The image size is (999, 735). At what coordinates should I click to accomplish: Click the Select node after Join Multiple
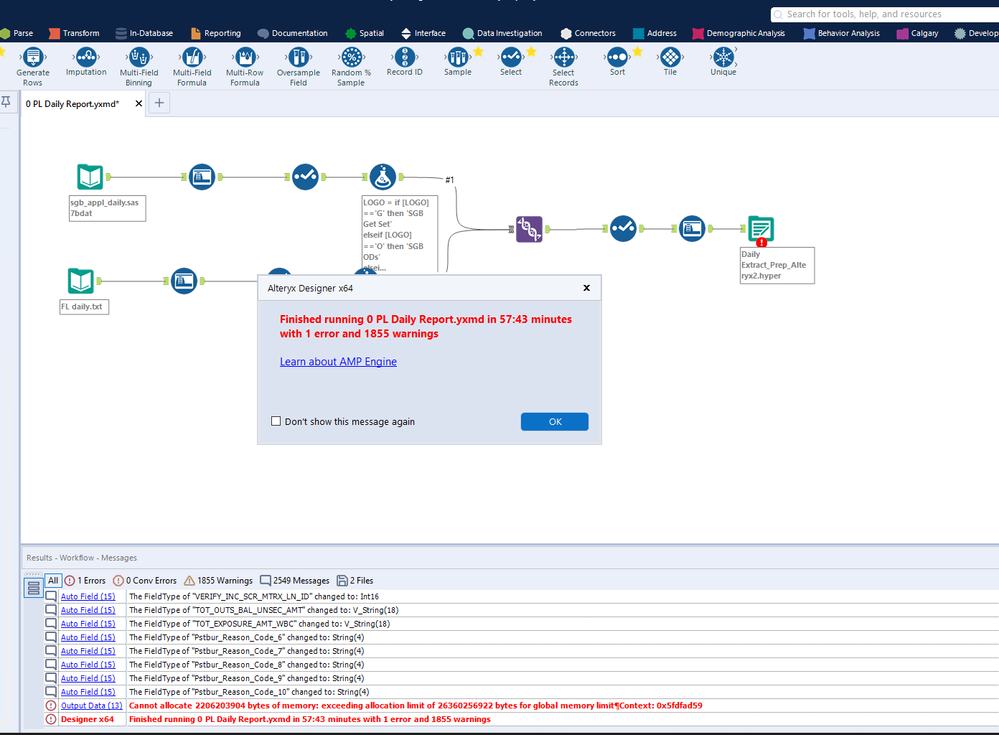623,229
